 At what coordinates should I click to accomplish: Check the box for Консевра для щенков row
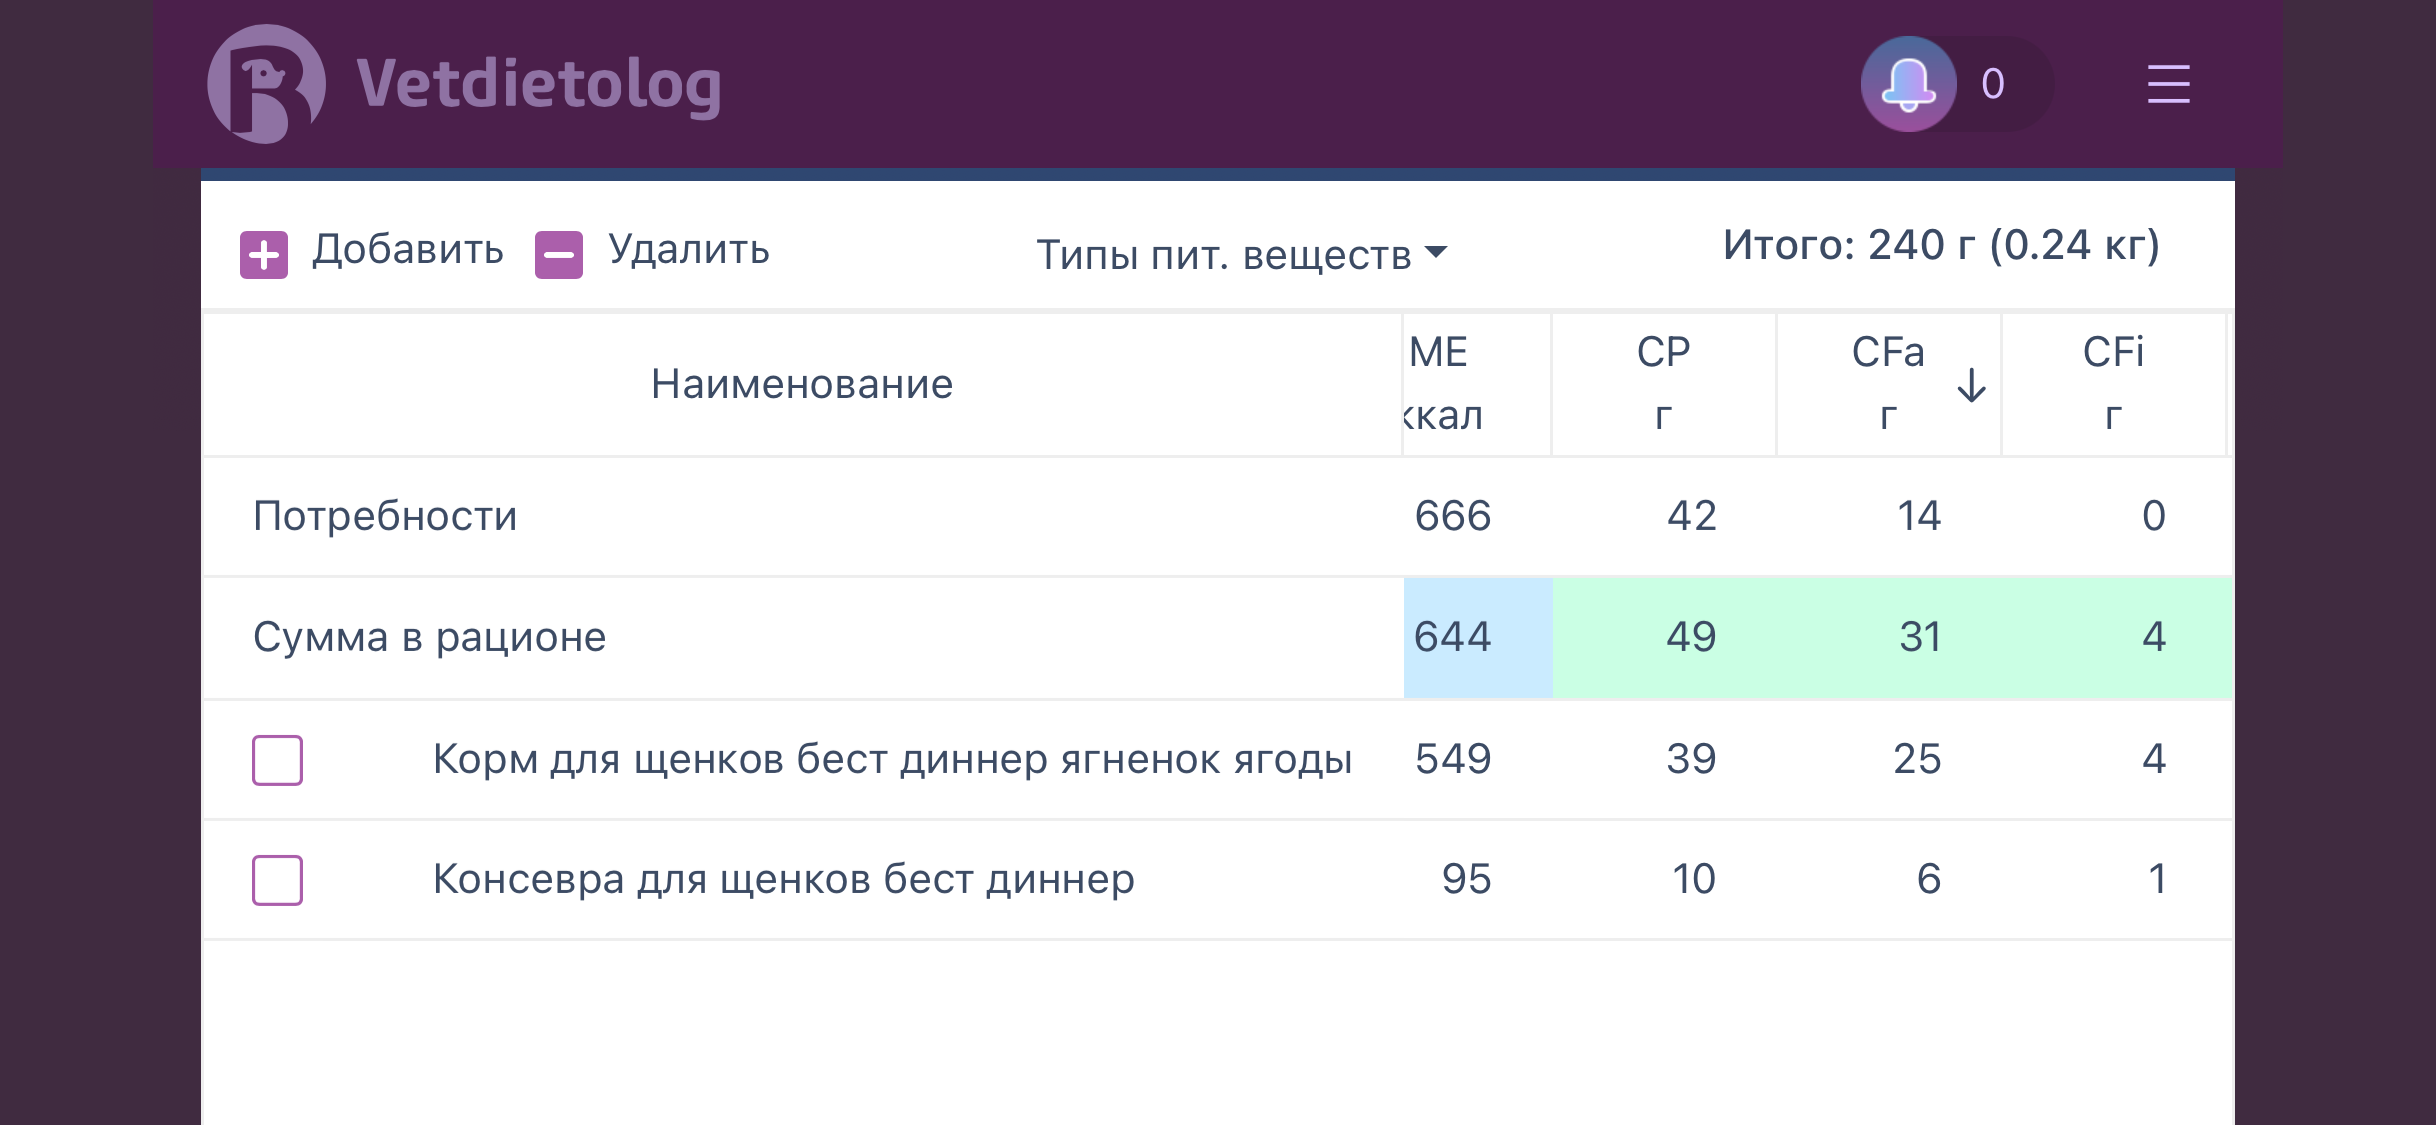click(x=277, y=880)
